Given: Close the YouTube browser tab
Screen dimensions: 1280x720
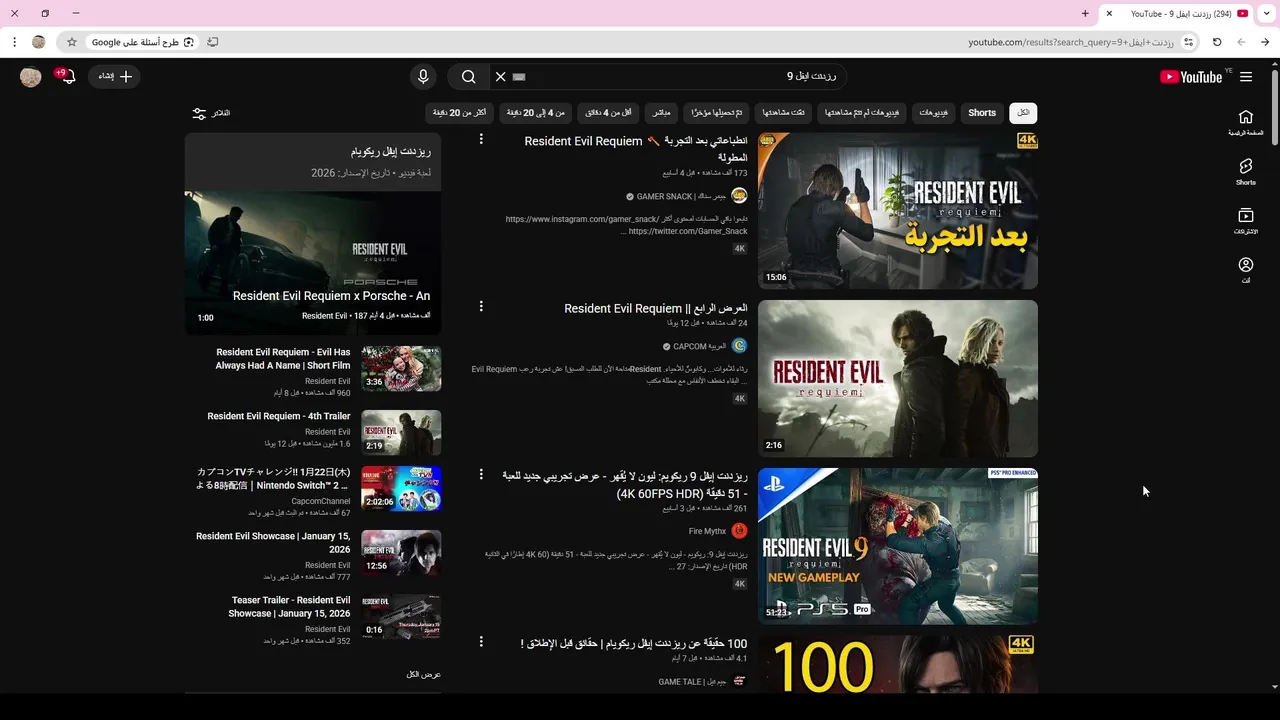Looking at the screenshot, I should (x=1108, y=14).
